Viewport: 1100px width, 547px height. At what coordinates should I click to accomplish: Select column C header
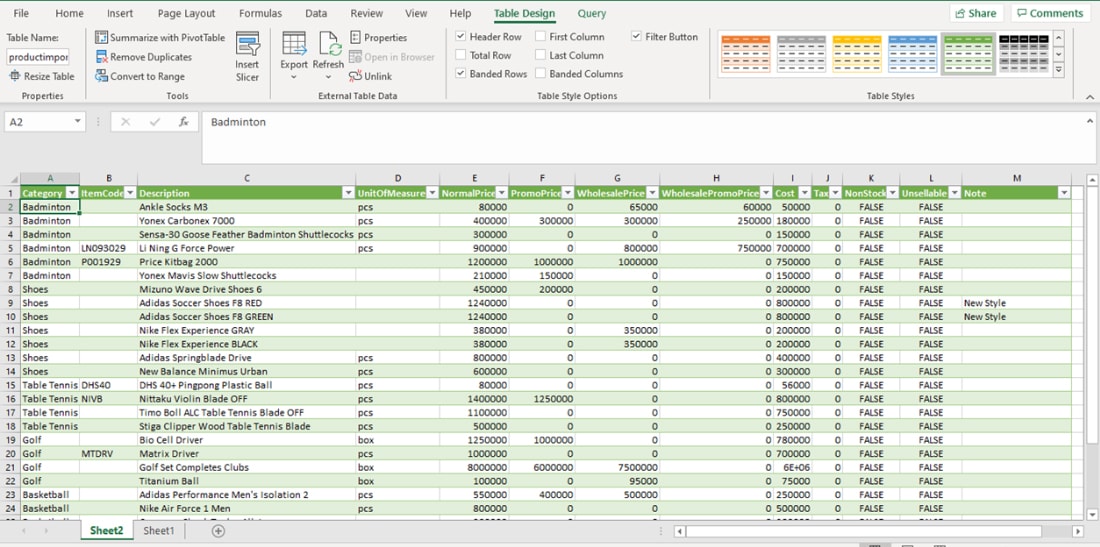click(246, 179)
